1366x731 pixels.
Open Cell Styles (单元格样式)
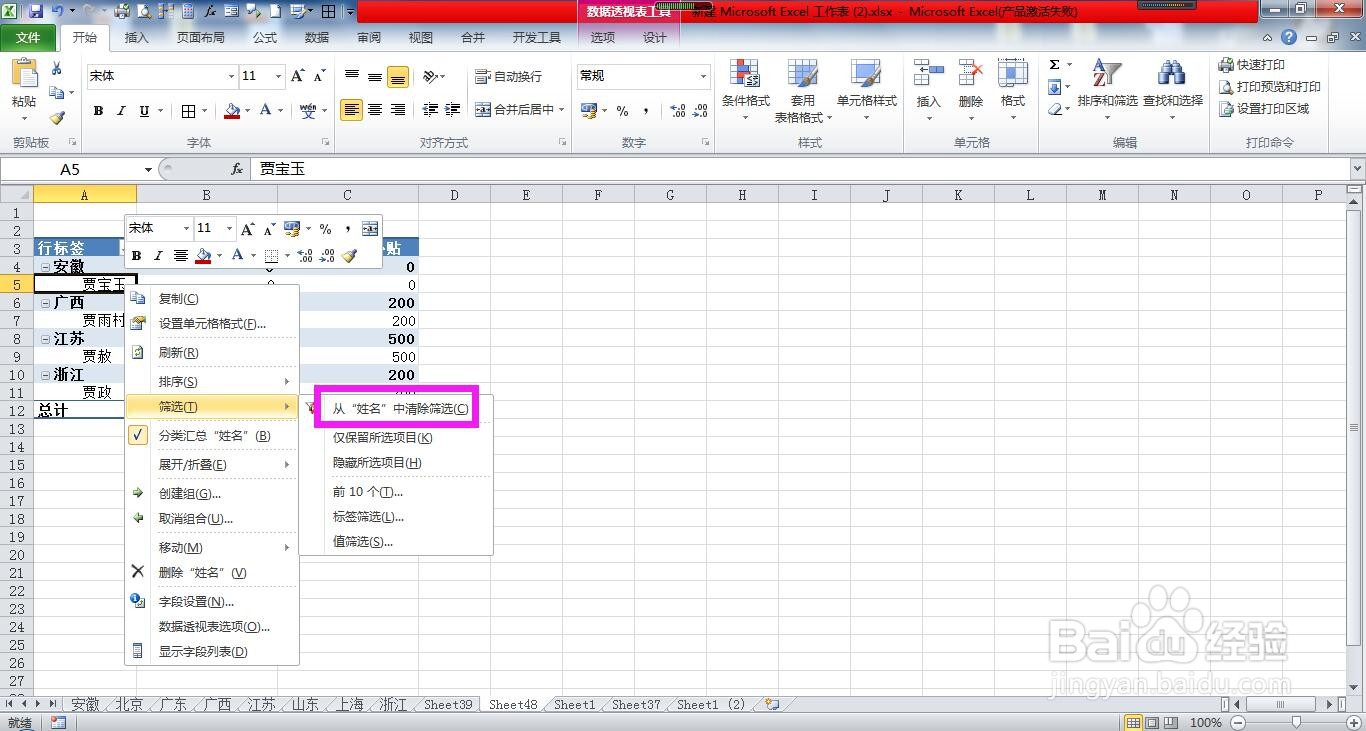(866, 90)
